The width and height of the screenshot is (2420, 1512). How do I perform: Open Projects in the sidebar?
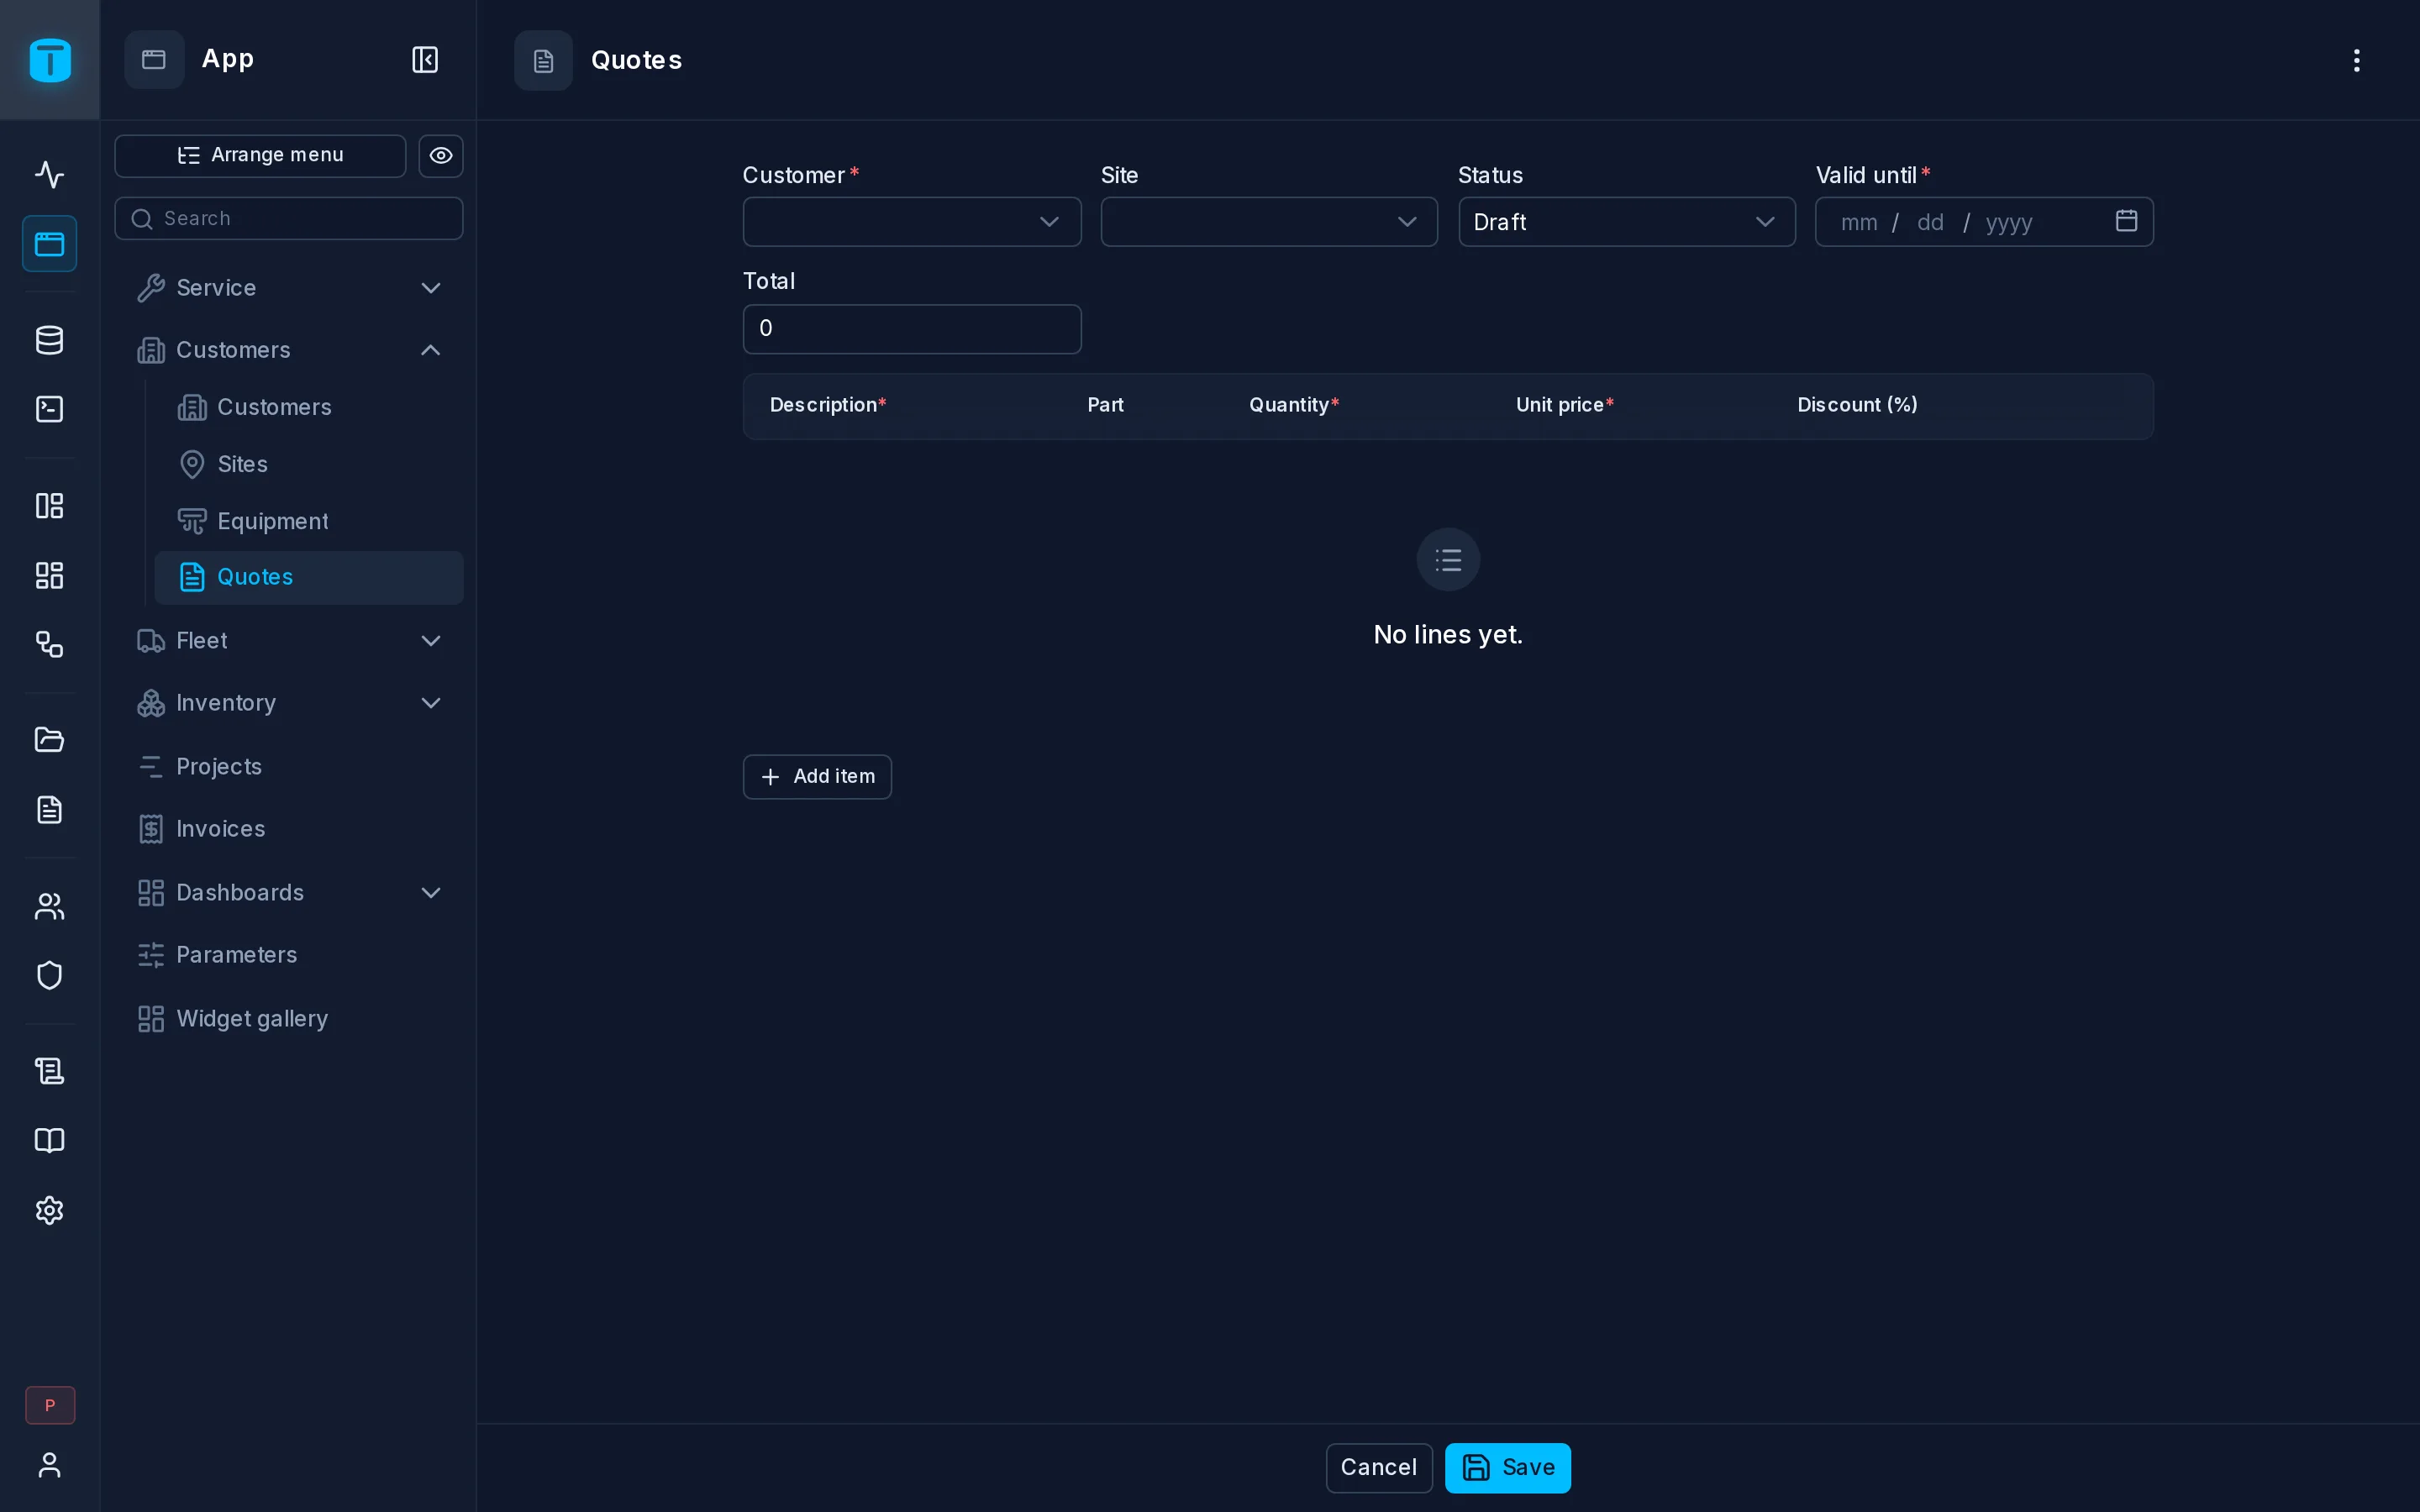click(289, 767)
